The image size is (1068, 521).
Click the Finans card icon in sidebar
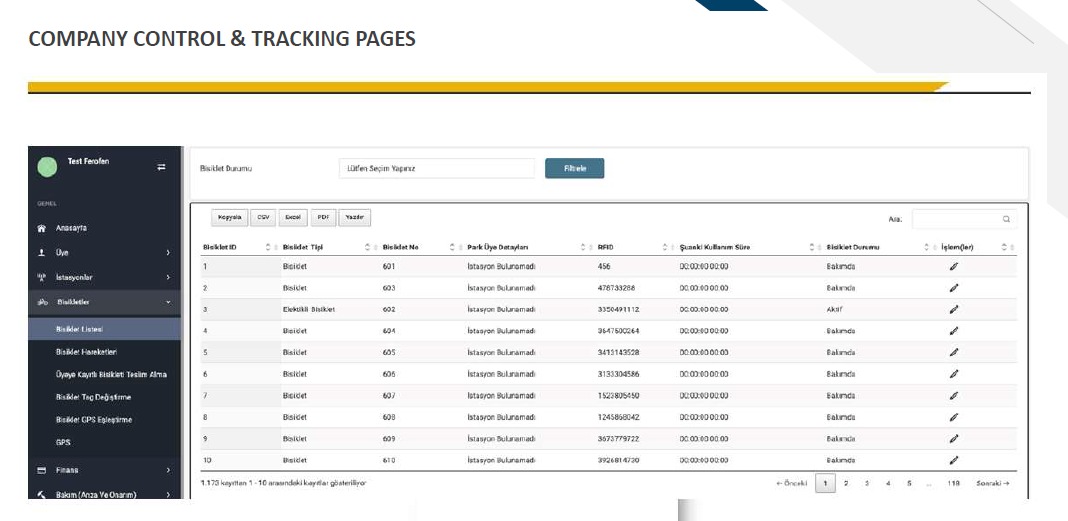[x=42, y=470]
